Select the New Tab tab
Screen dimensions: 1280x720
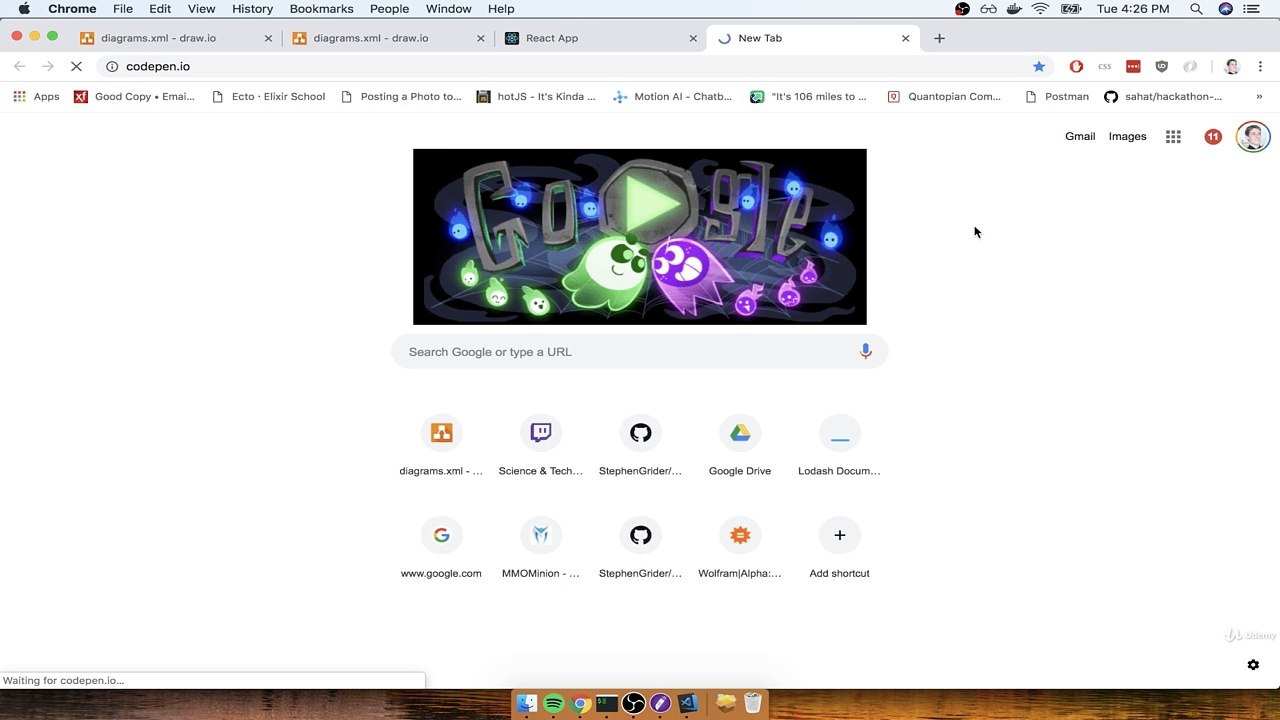812,38
